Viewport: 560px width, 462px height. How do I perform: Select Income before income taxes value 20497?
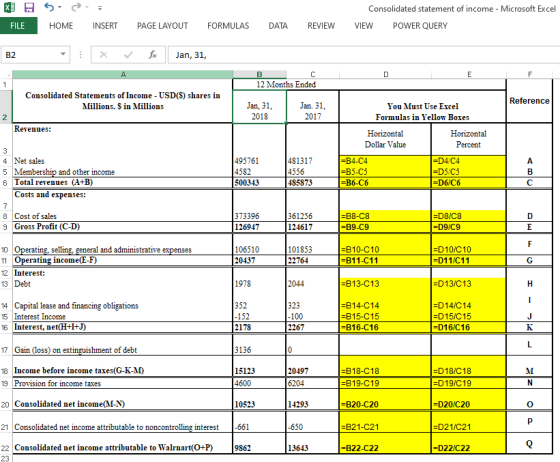(x=312, y=366)
